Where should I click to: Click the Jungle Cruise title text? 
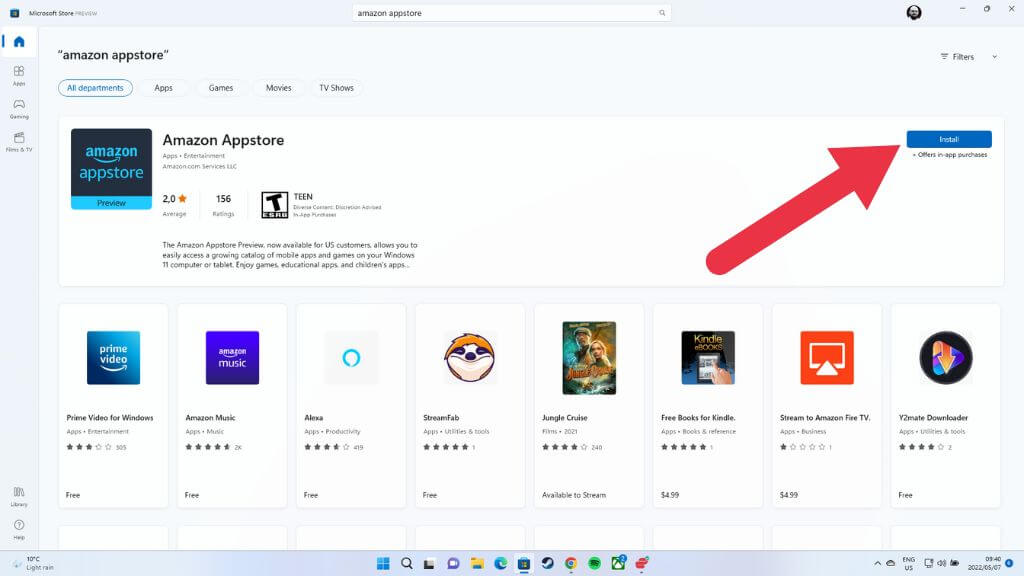coord(564,418)
